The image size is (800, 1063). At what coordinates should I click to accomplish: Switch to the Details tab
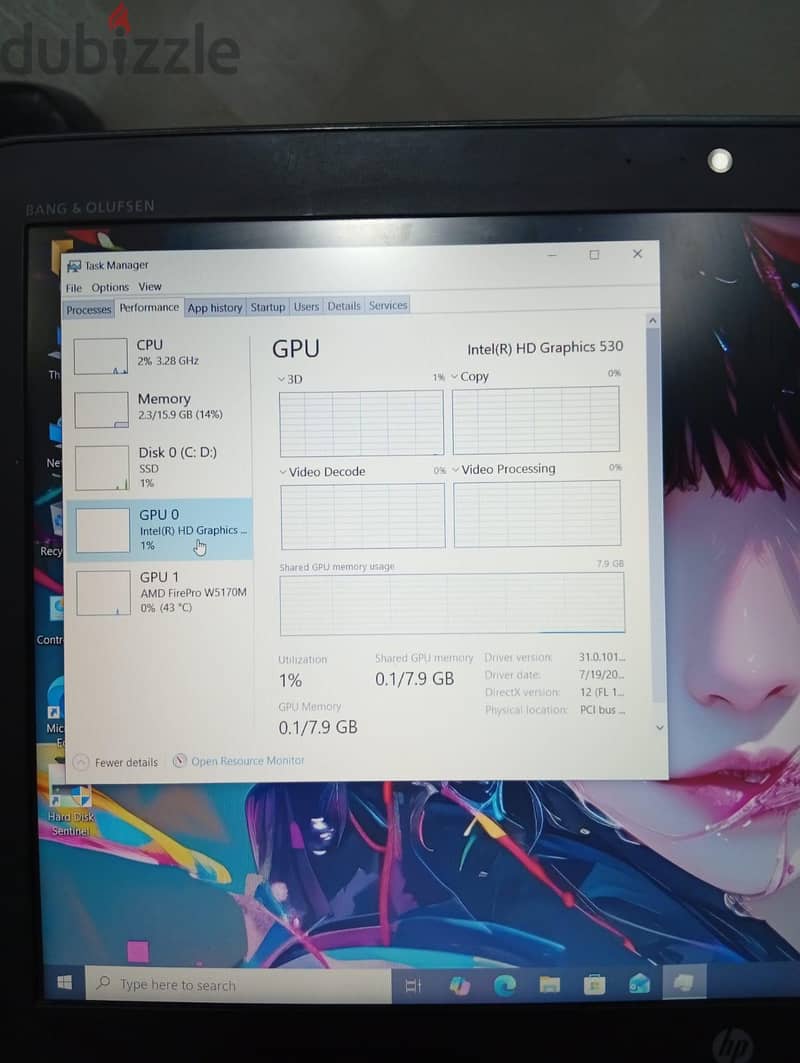[x=344, y=306]
